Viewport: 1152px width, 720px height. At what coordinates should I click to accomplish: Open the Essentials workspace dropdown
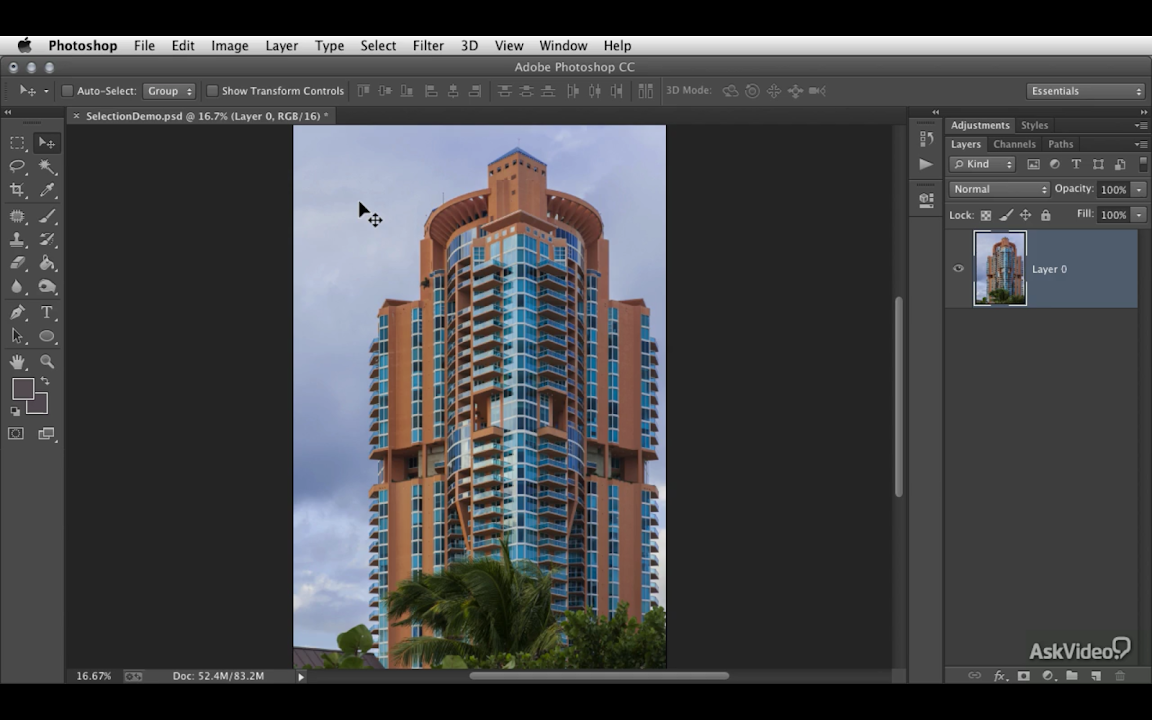(1085, 91)
